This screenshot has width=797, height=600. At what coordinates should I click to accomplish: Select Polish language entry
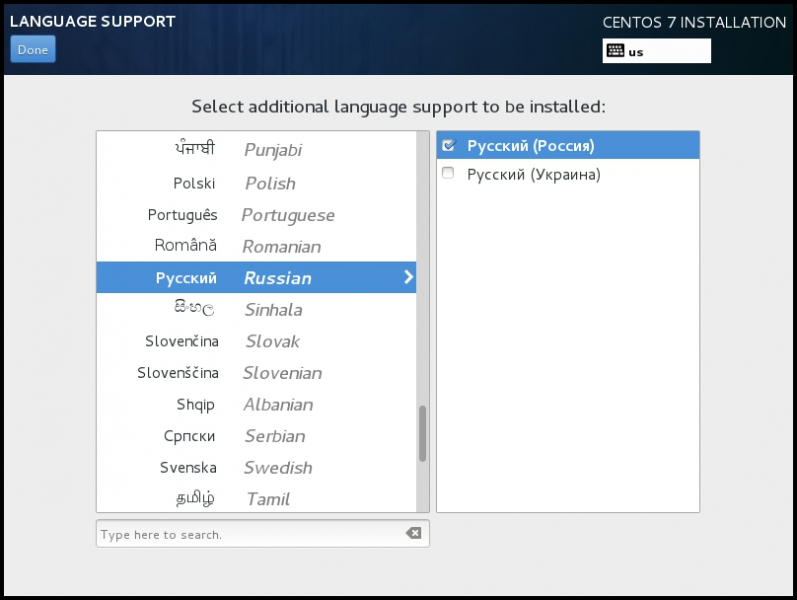(256, 183)
